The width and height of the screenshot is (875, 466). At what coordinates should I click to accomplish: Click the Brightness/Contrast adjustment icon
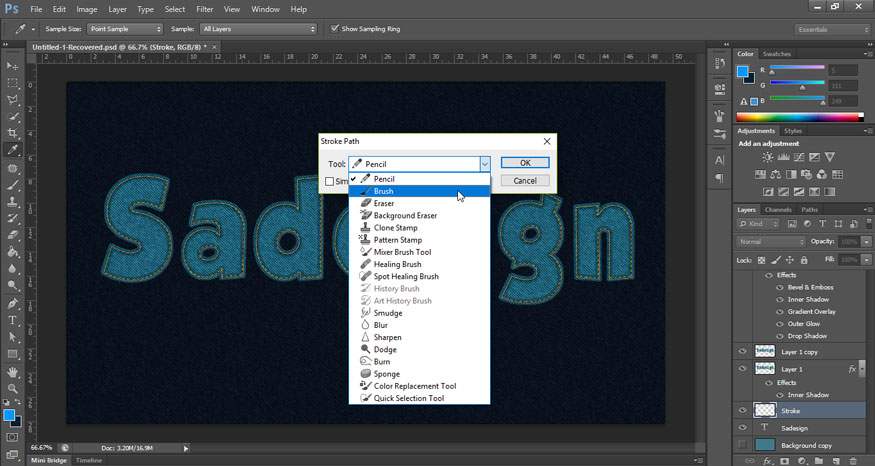click(768, 157)
